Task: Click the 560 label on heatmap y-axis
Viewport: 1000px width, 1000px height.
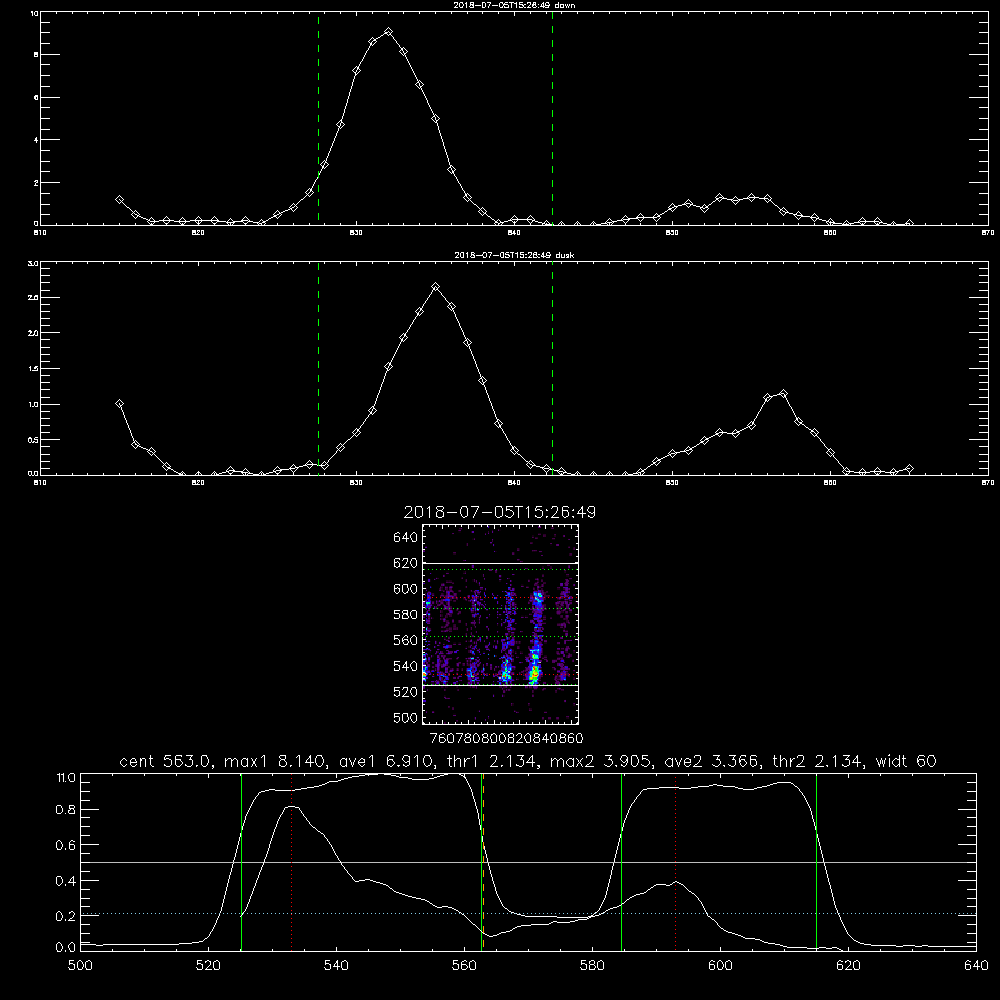Action: [406, 640]
